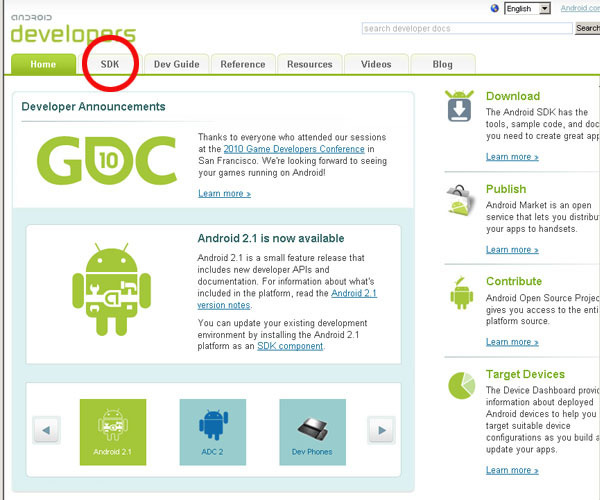Open the English language dropdown
The width and height of the screenshot is (600, 500).
pos(527,8)
